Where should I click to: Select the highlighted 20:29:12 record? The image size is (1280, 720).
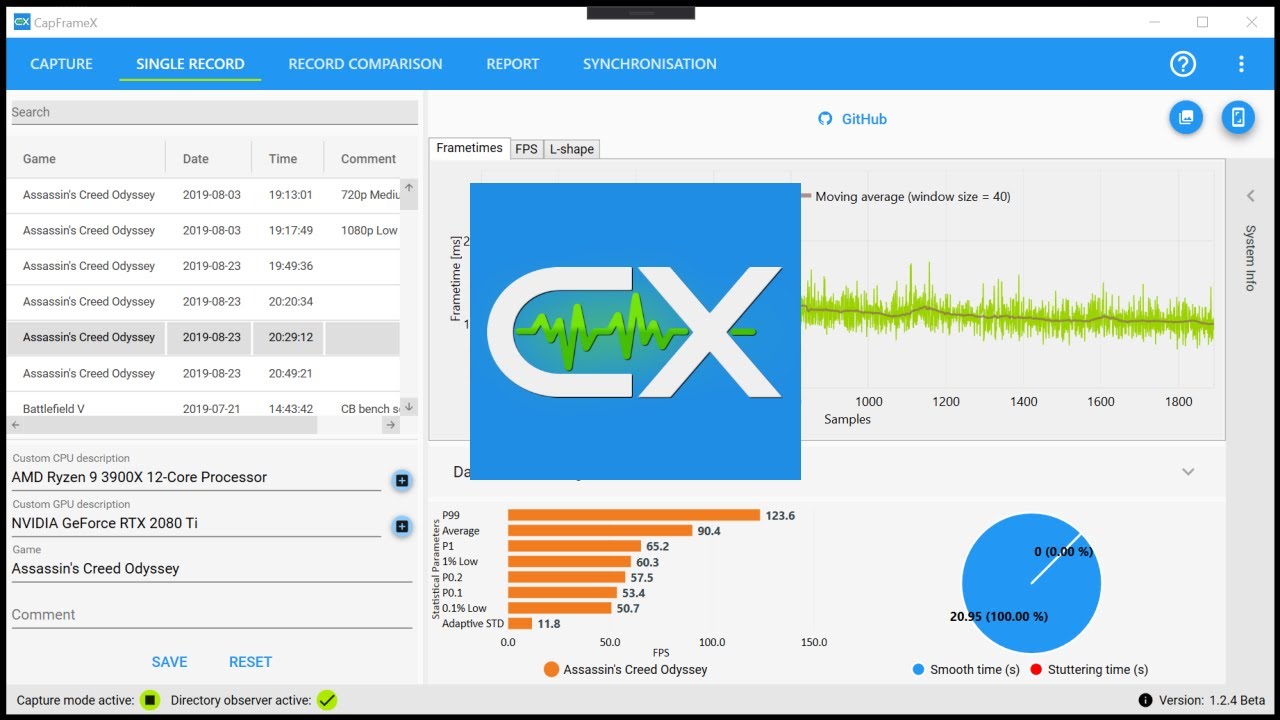pyautogui.click(x=204, y=337)
